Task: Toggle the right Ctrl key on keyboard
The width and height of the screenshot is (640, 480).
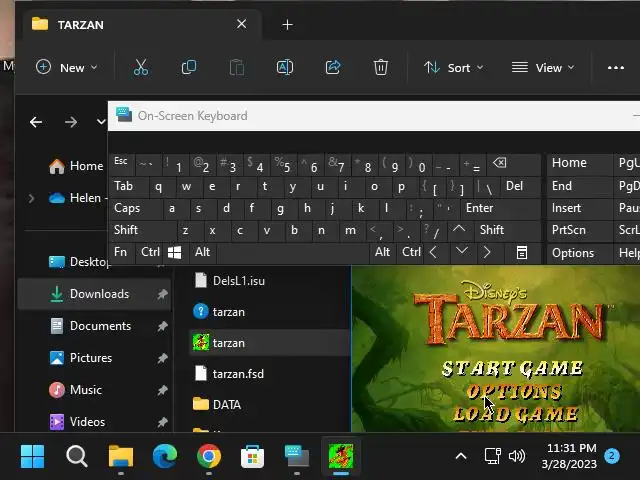Action: coord(411,253)
